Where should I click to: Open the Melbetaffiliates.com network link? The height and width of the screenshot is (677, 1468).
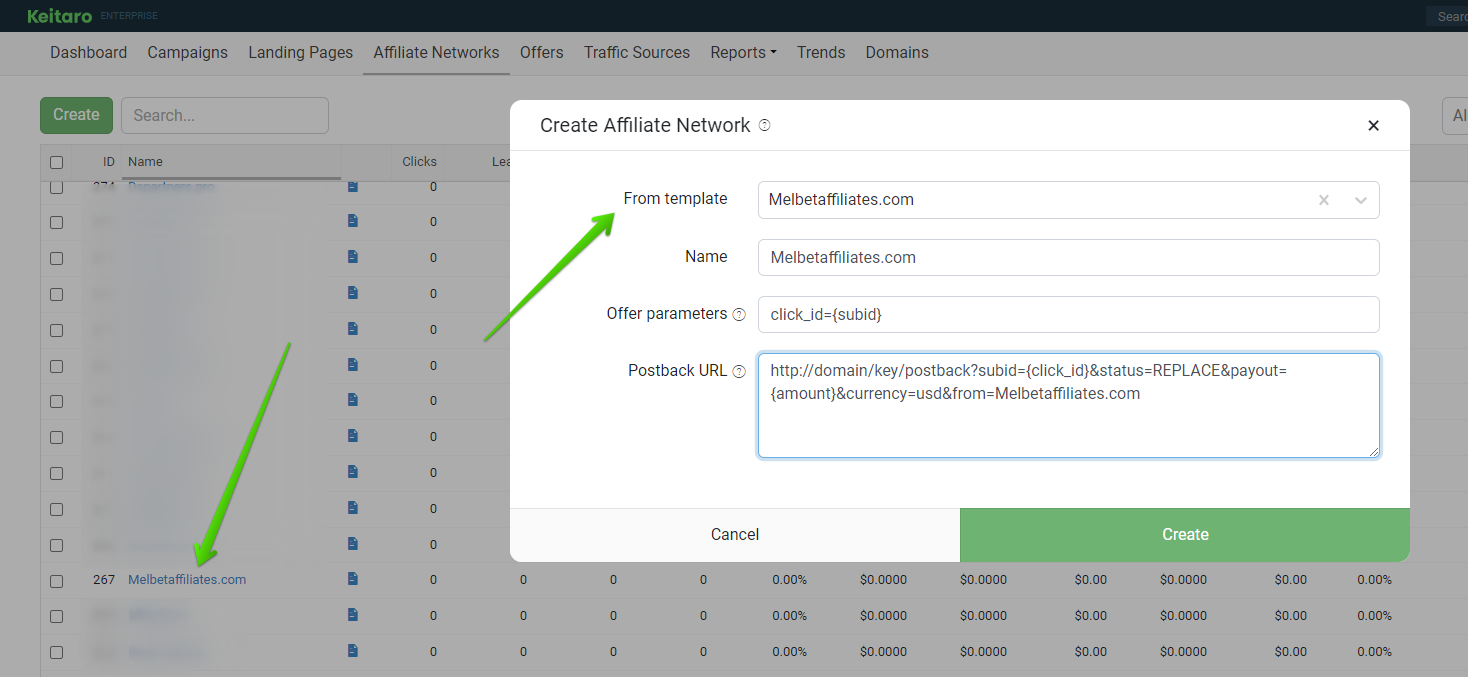coord(187,580)
